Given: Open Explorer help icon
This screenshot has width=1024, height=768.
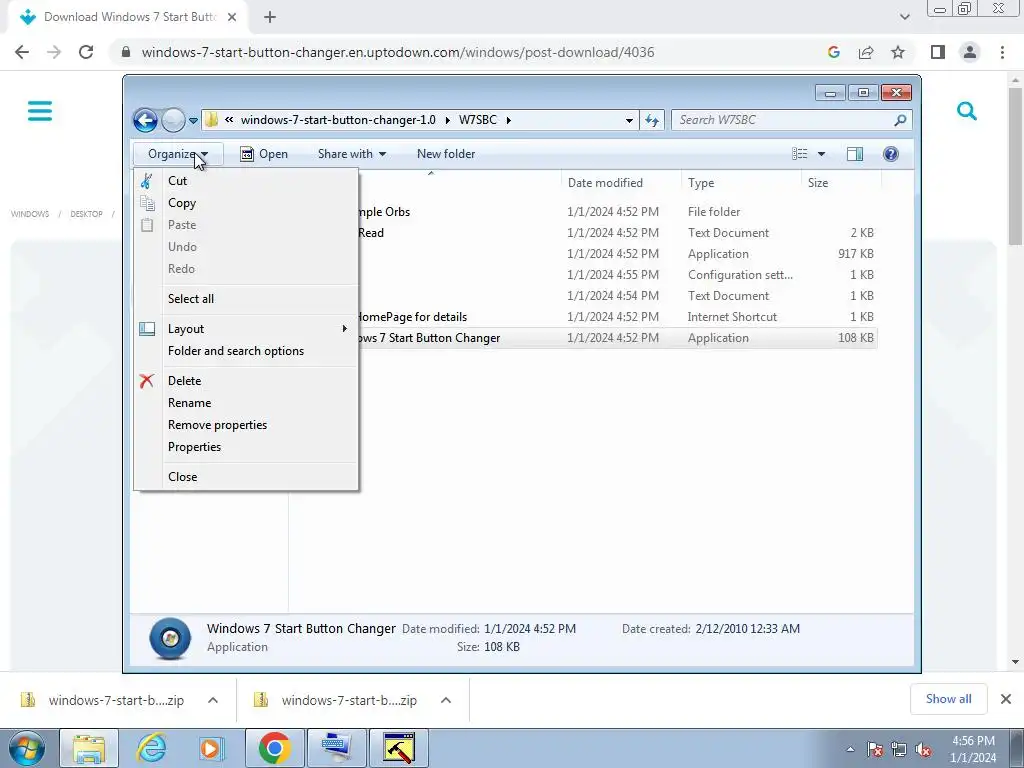Looking at the screenshot, I should pyautogui.click(x=891, y=154).
